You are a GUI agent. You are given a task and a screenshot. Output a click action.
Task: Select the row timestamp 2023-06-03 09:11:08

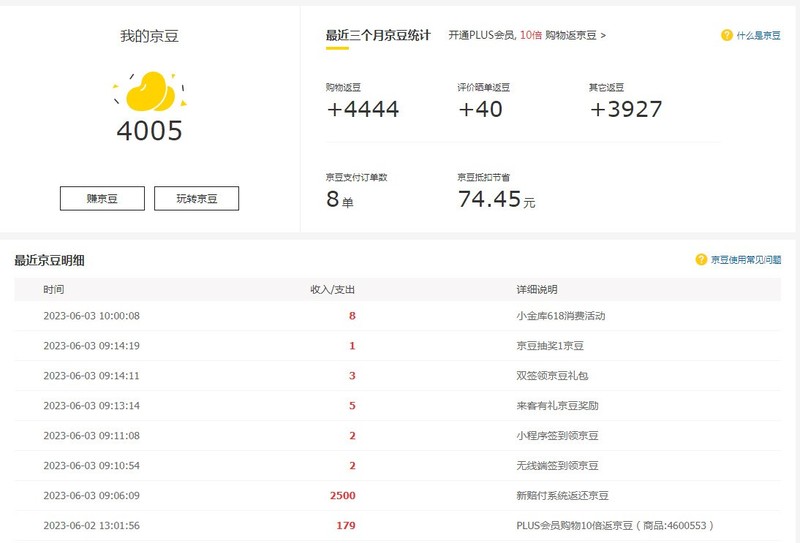(91, 436)
